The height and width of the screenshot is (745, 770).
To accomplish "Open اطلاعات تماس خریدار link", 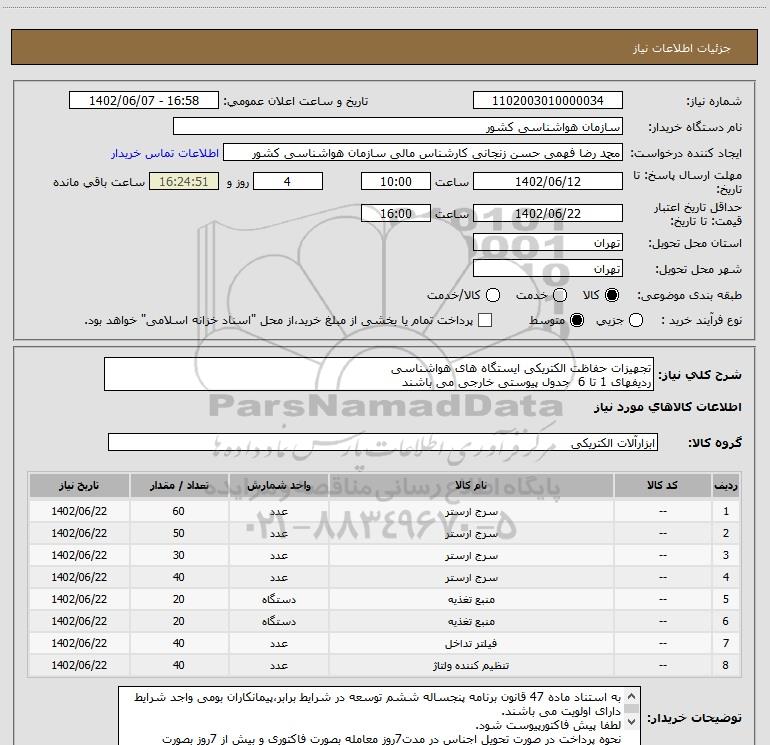I will point(165,153).
